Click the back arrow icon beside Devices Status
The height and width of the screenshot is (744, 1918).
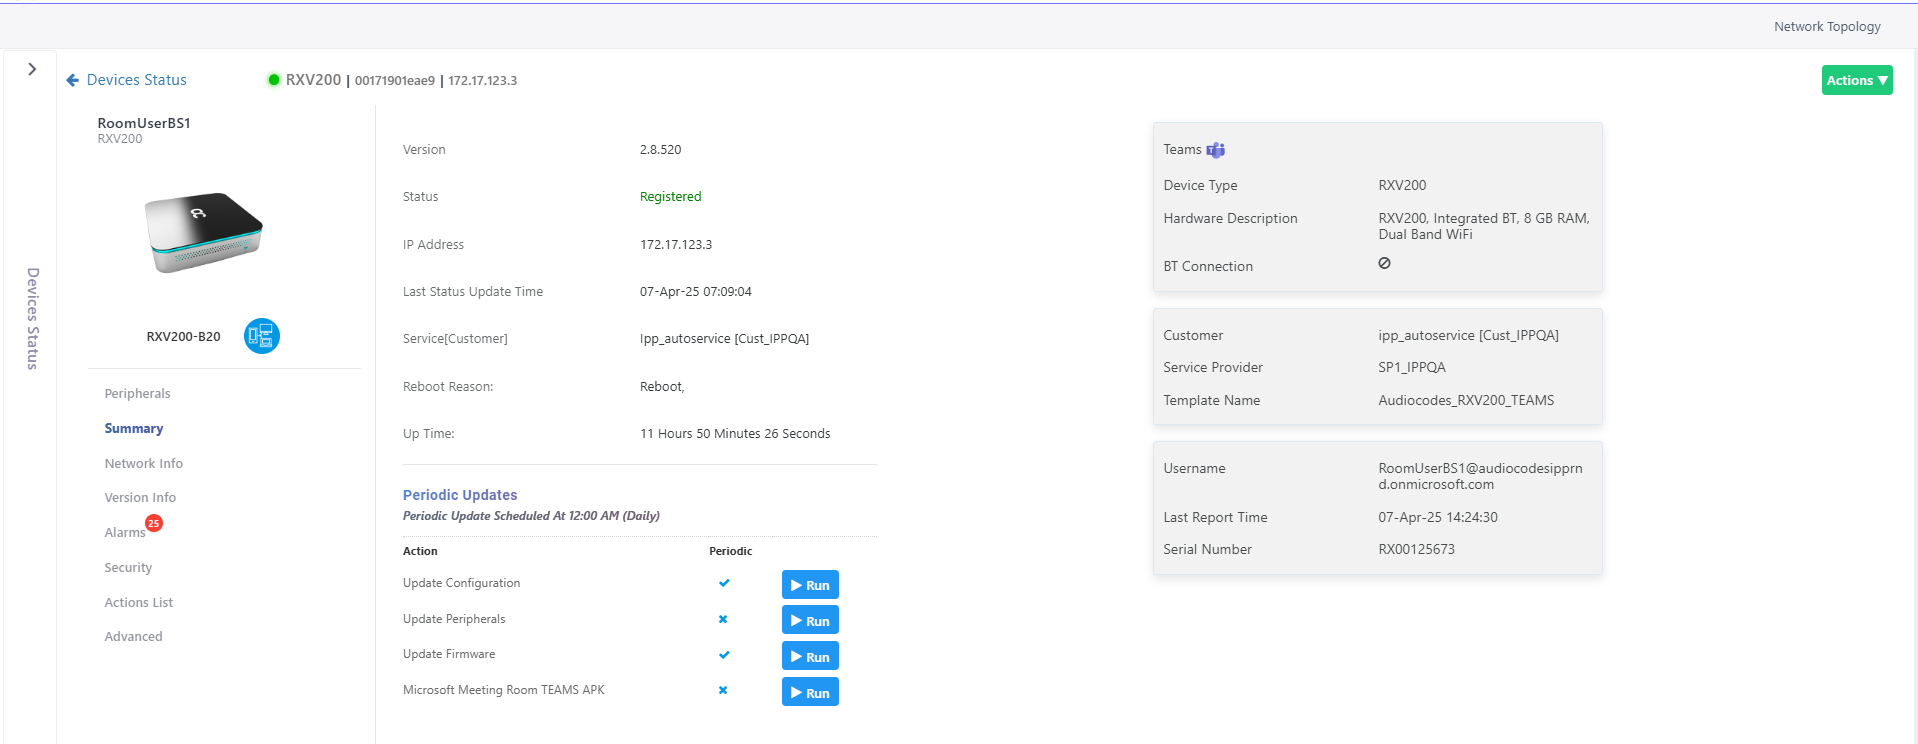[72, 80]
